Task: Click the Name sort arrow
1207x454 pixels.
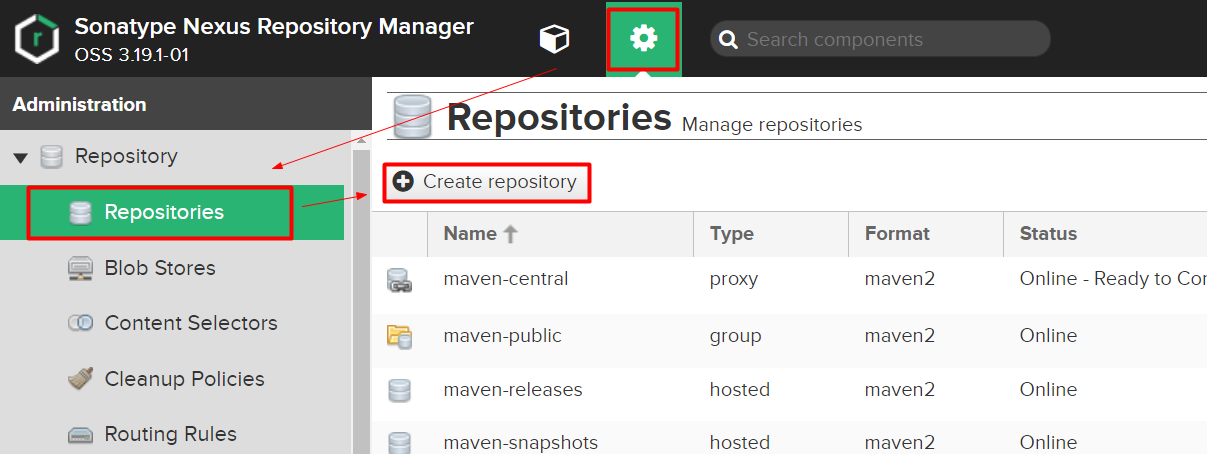Action: [x=511, y=234]
